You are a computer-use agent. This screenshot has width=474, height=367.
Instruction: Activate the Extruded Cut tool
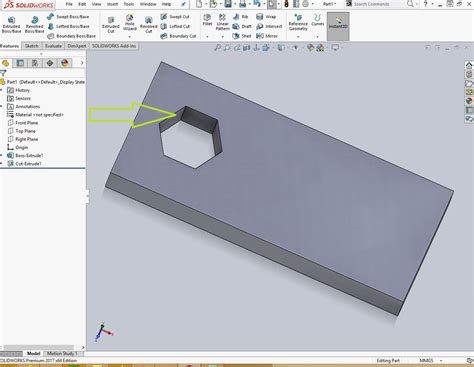(111, 25)
